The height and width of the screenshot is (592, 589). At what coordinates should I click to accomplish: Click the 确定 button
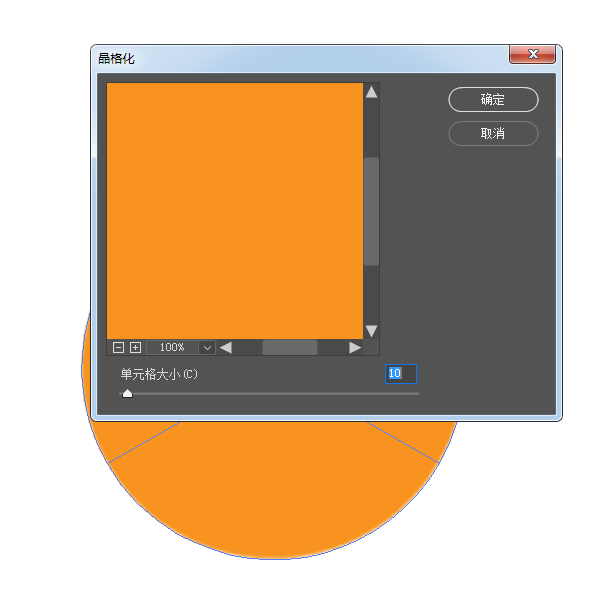pos(493,100)
